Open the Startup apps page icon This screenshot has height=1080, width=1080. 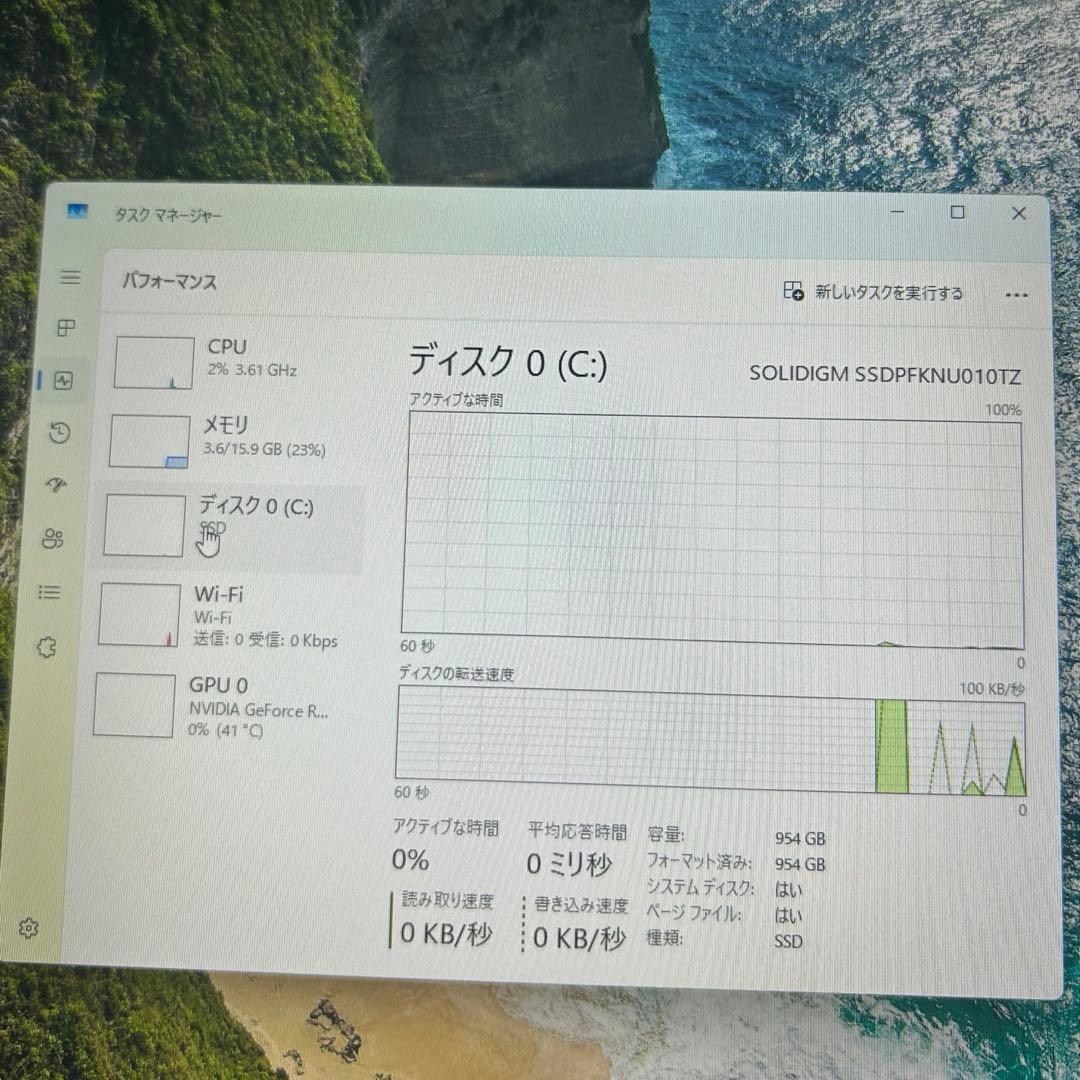[59, 486]
